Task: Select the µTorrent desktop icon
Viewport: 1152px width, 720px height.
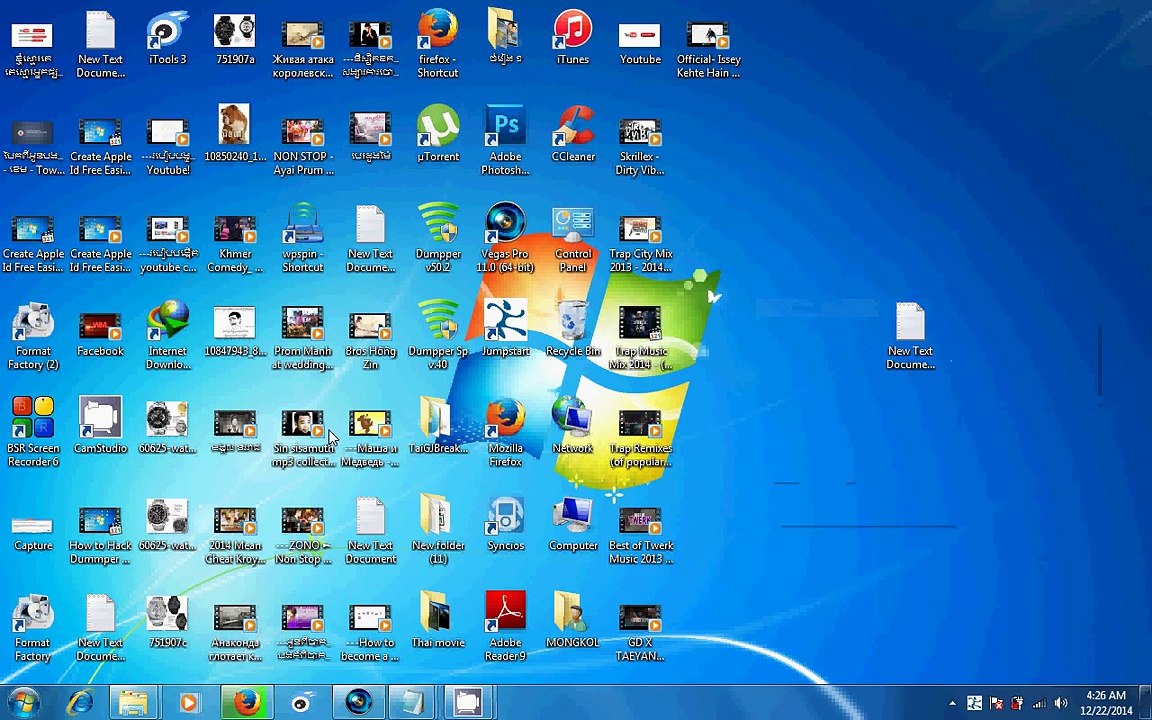Action: 438,135
